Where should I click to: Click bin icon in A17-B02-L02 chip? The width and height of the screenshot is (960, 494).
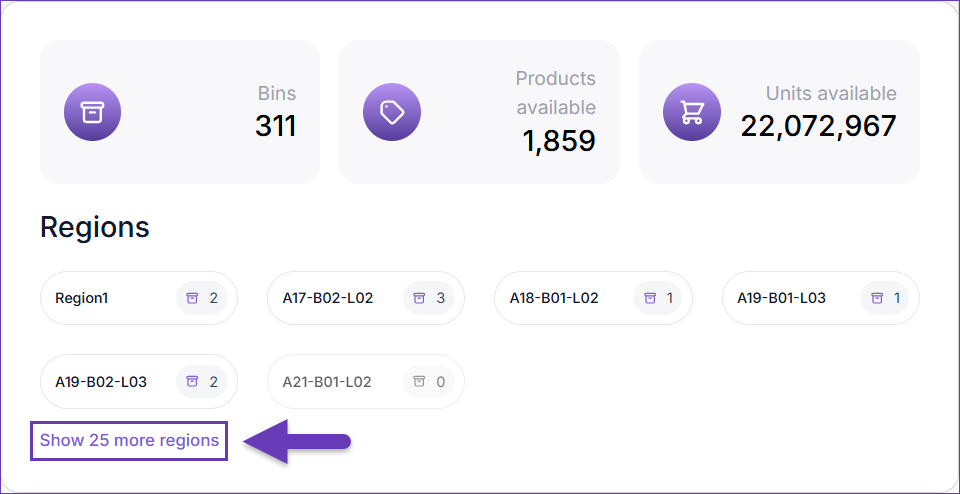(419, 298)
